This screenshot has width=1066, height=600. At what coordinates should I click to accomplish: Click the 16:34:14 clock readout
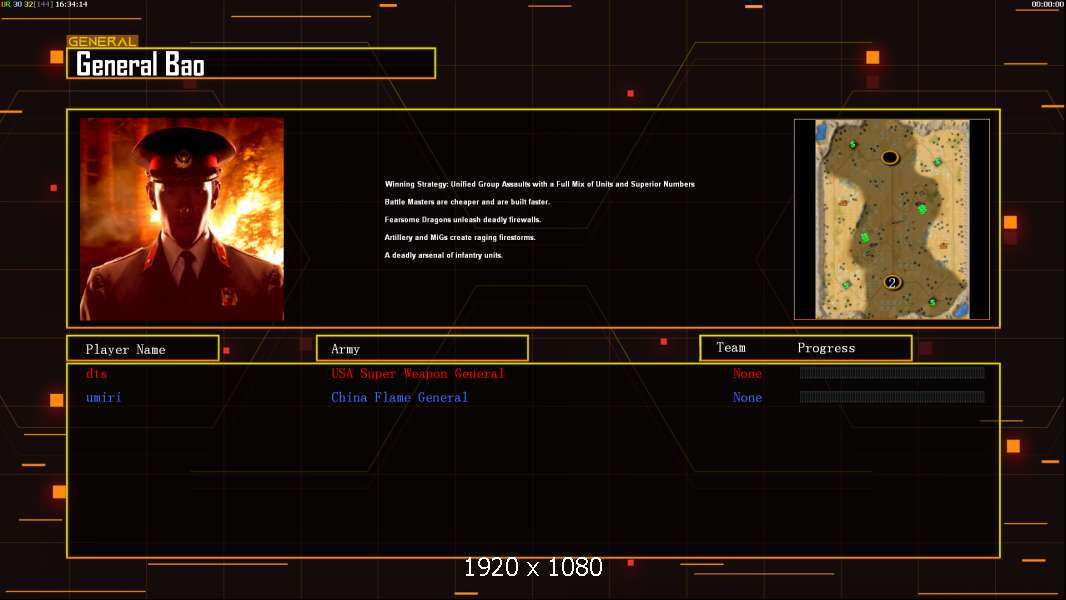coord(71,4)
